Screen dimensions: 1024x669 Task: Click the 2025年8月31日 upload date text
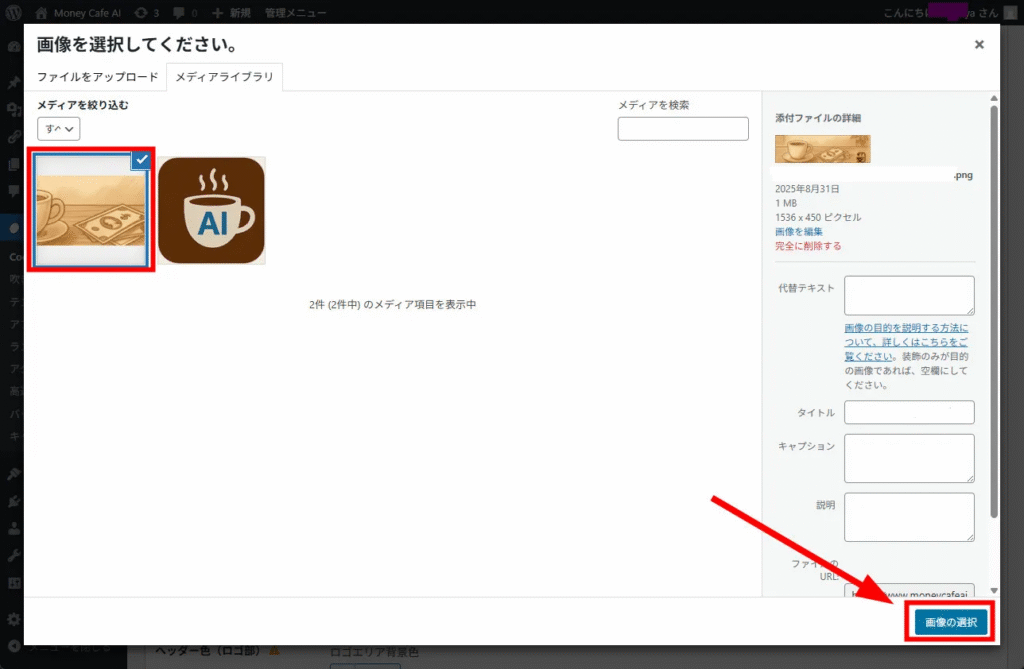pos(807,189)
